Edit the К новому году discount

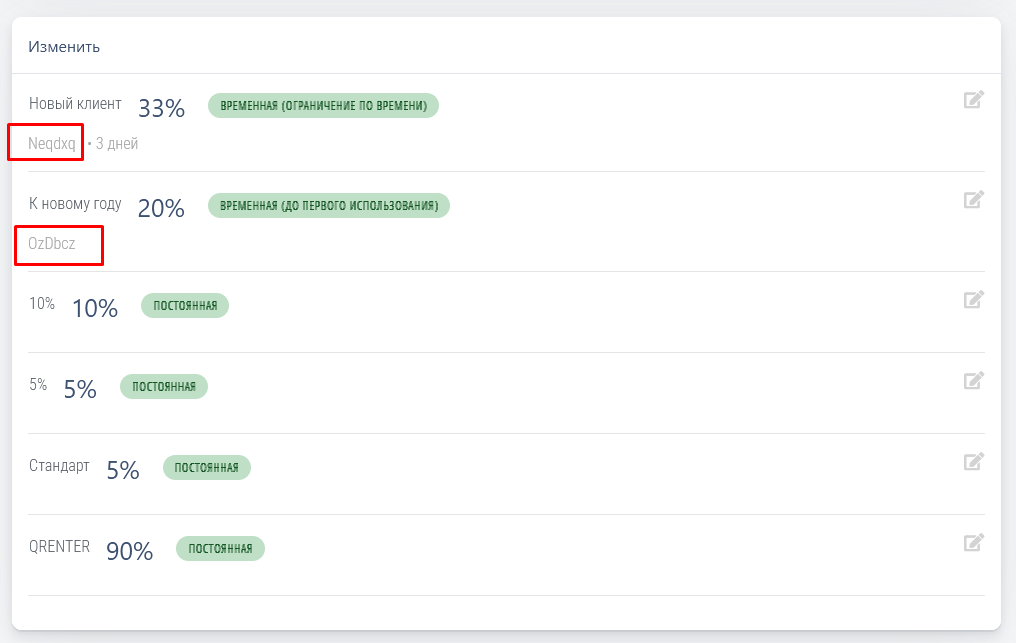pyautogui.click(x=973, y=199)
